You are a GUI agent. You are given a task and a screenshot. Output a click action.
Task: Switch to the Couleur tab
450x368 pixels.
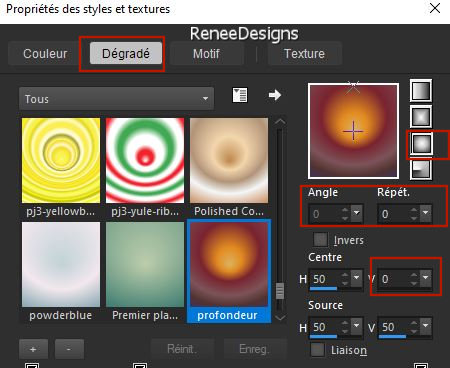(45, 54)
